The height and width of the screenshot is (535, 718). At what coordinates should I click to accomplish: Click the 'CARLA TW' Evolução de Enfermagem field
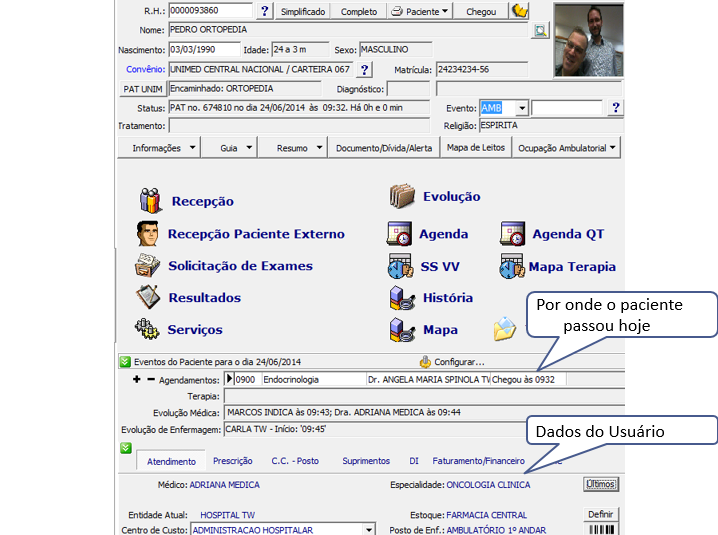[x=375, y=429]
